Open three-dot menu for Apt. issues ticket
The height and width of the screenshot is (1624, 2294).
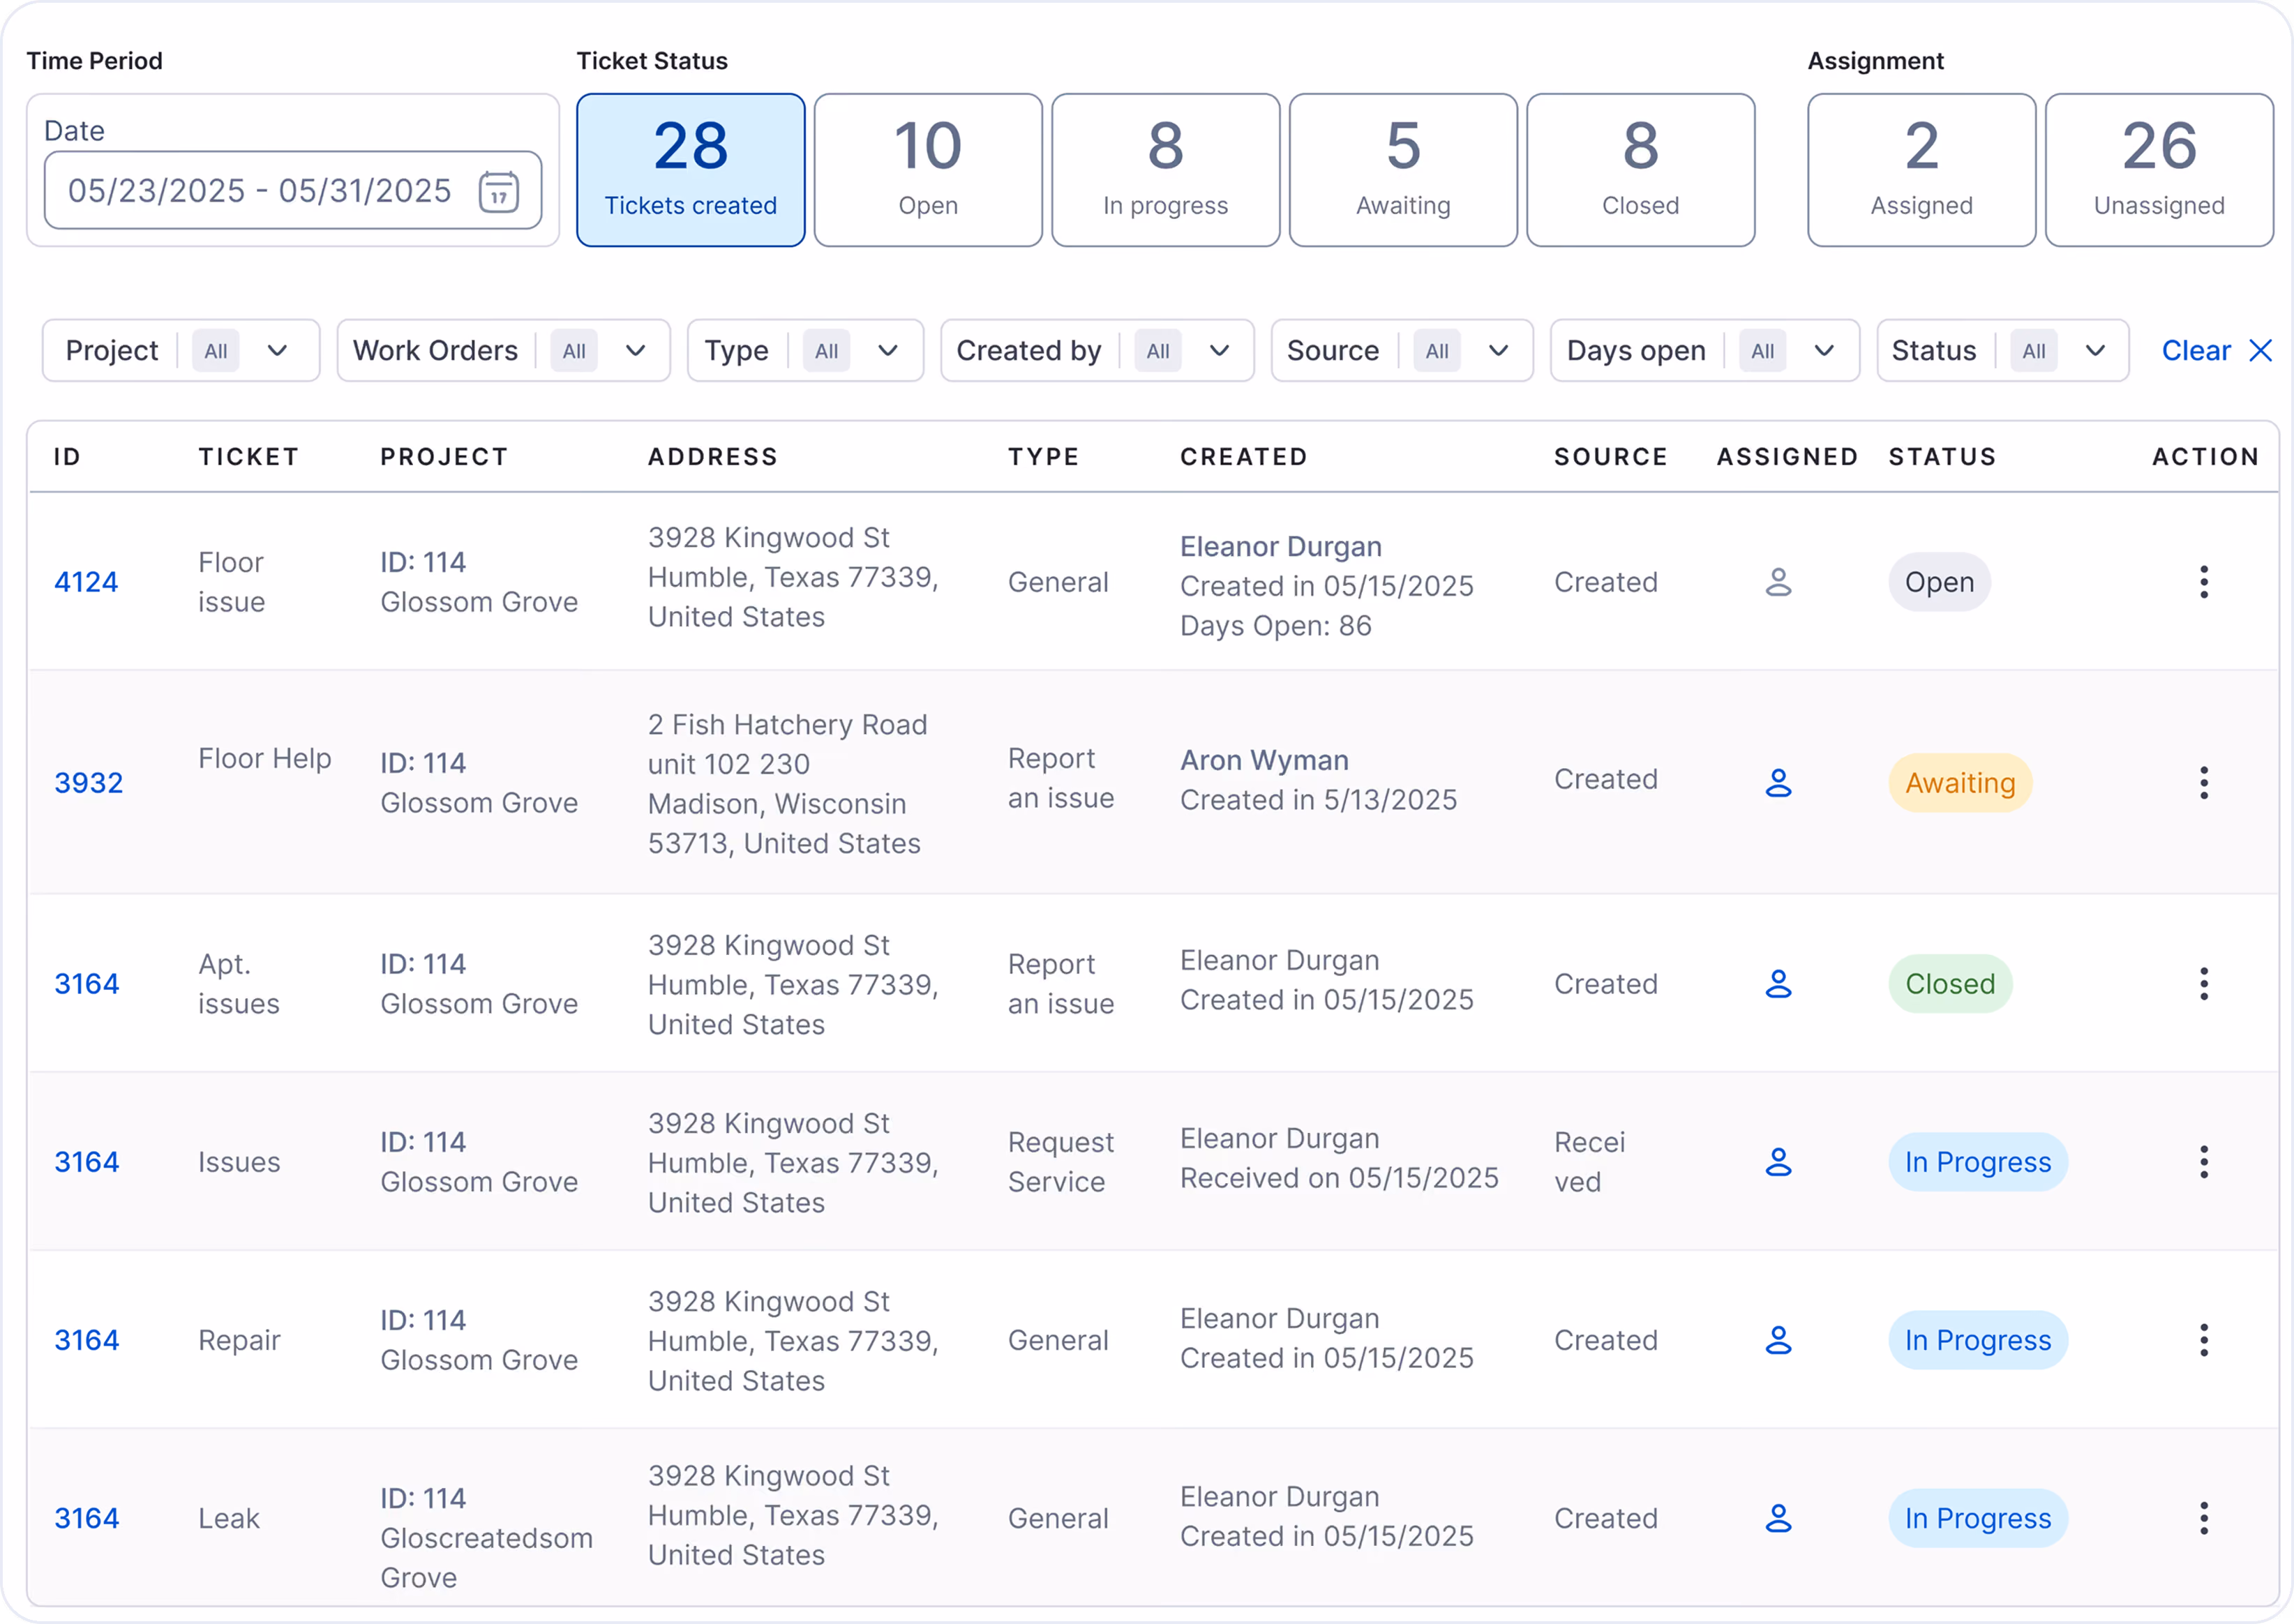click(2203, 984)
